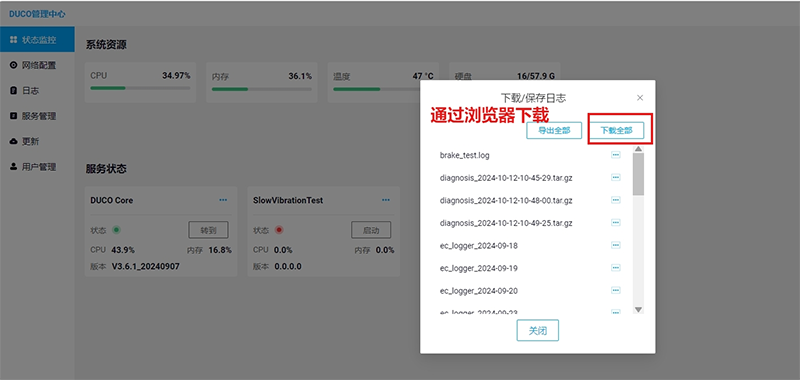Click the 网络配置 sidebar icon
Viewport: 800px width, 380px height.
(14, 65)
